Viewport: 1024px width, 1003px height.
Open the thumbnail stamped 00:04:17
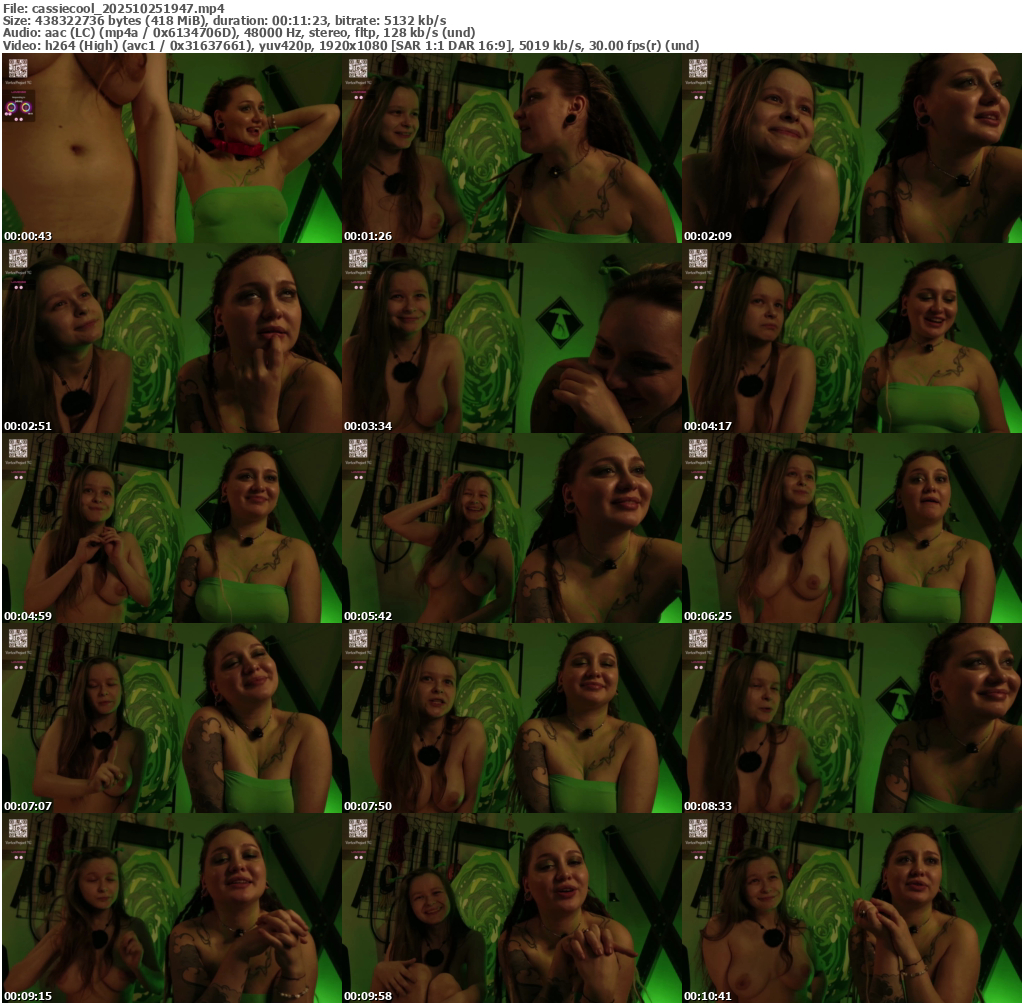[x=852, y=338]
